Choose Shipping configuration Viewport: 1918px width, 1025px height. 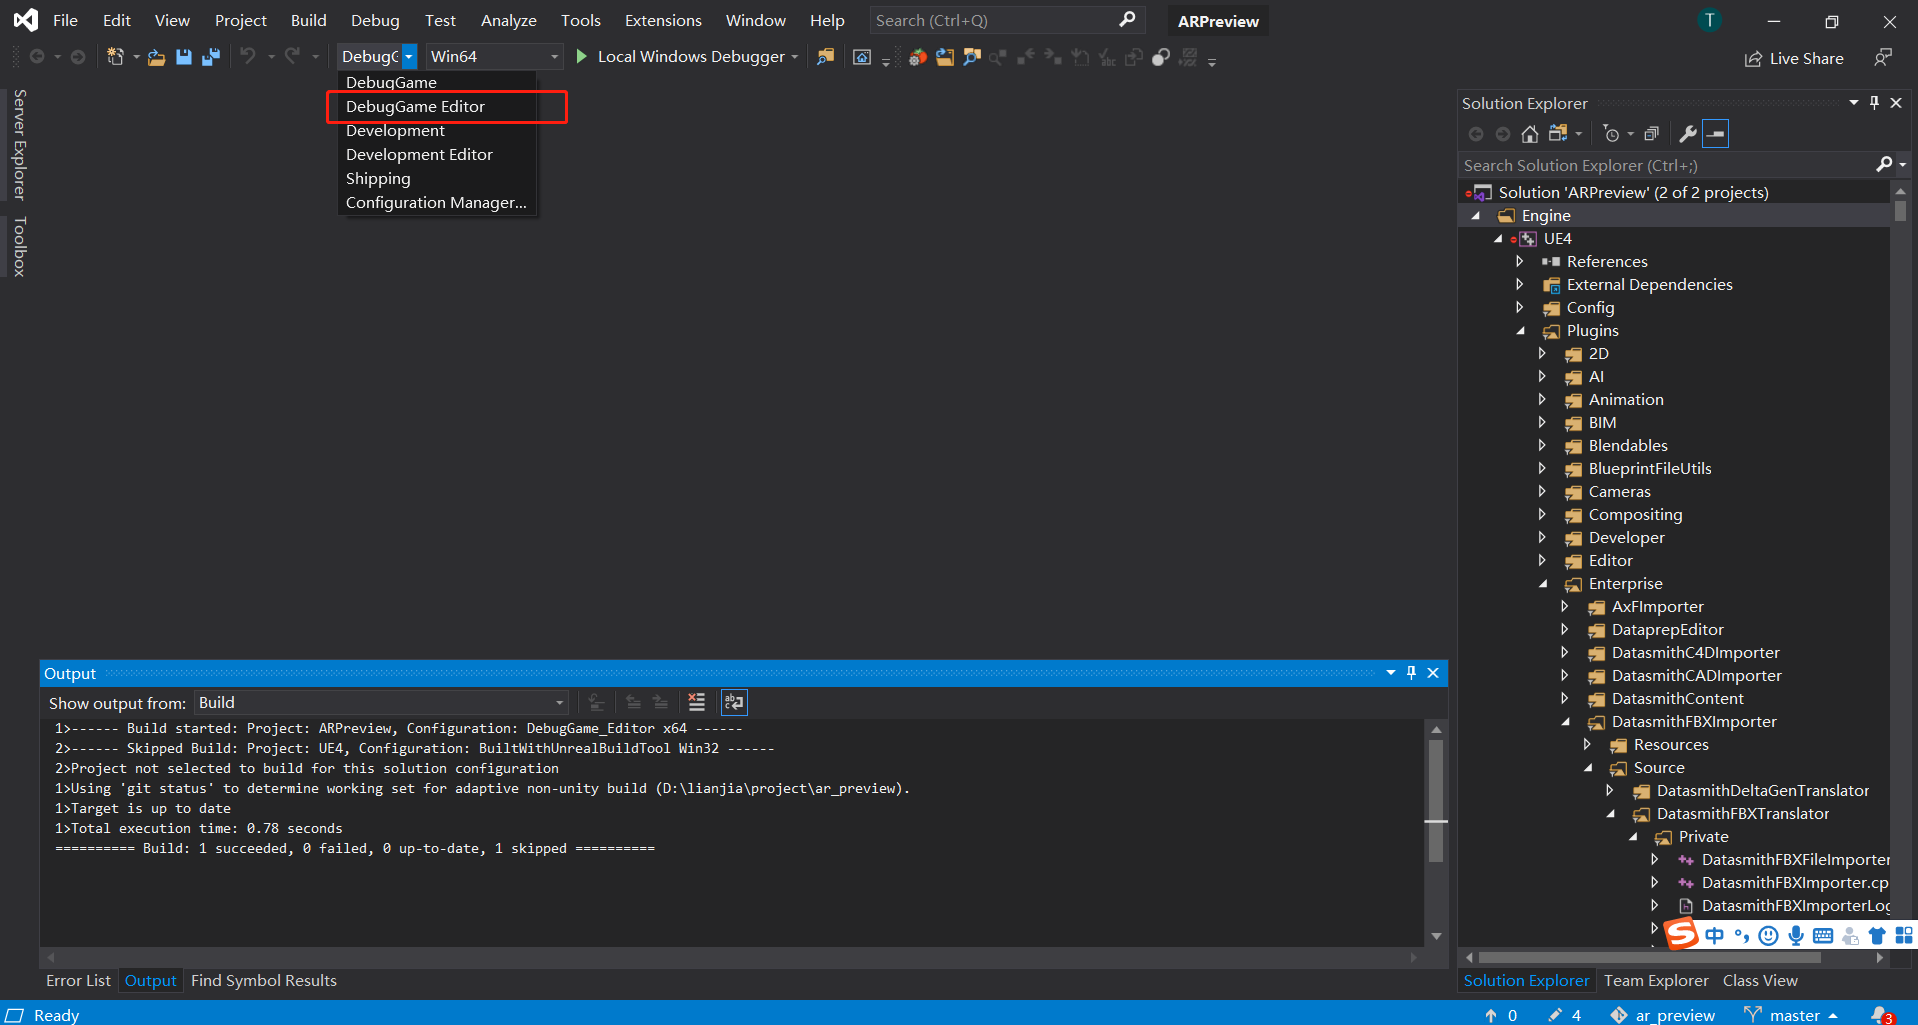click(x=378, y=178)
